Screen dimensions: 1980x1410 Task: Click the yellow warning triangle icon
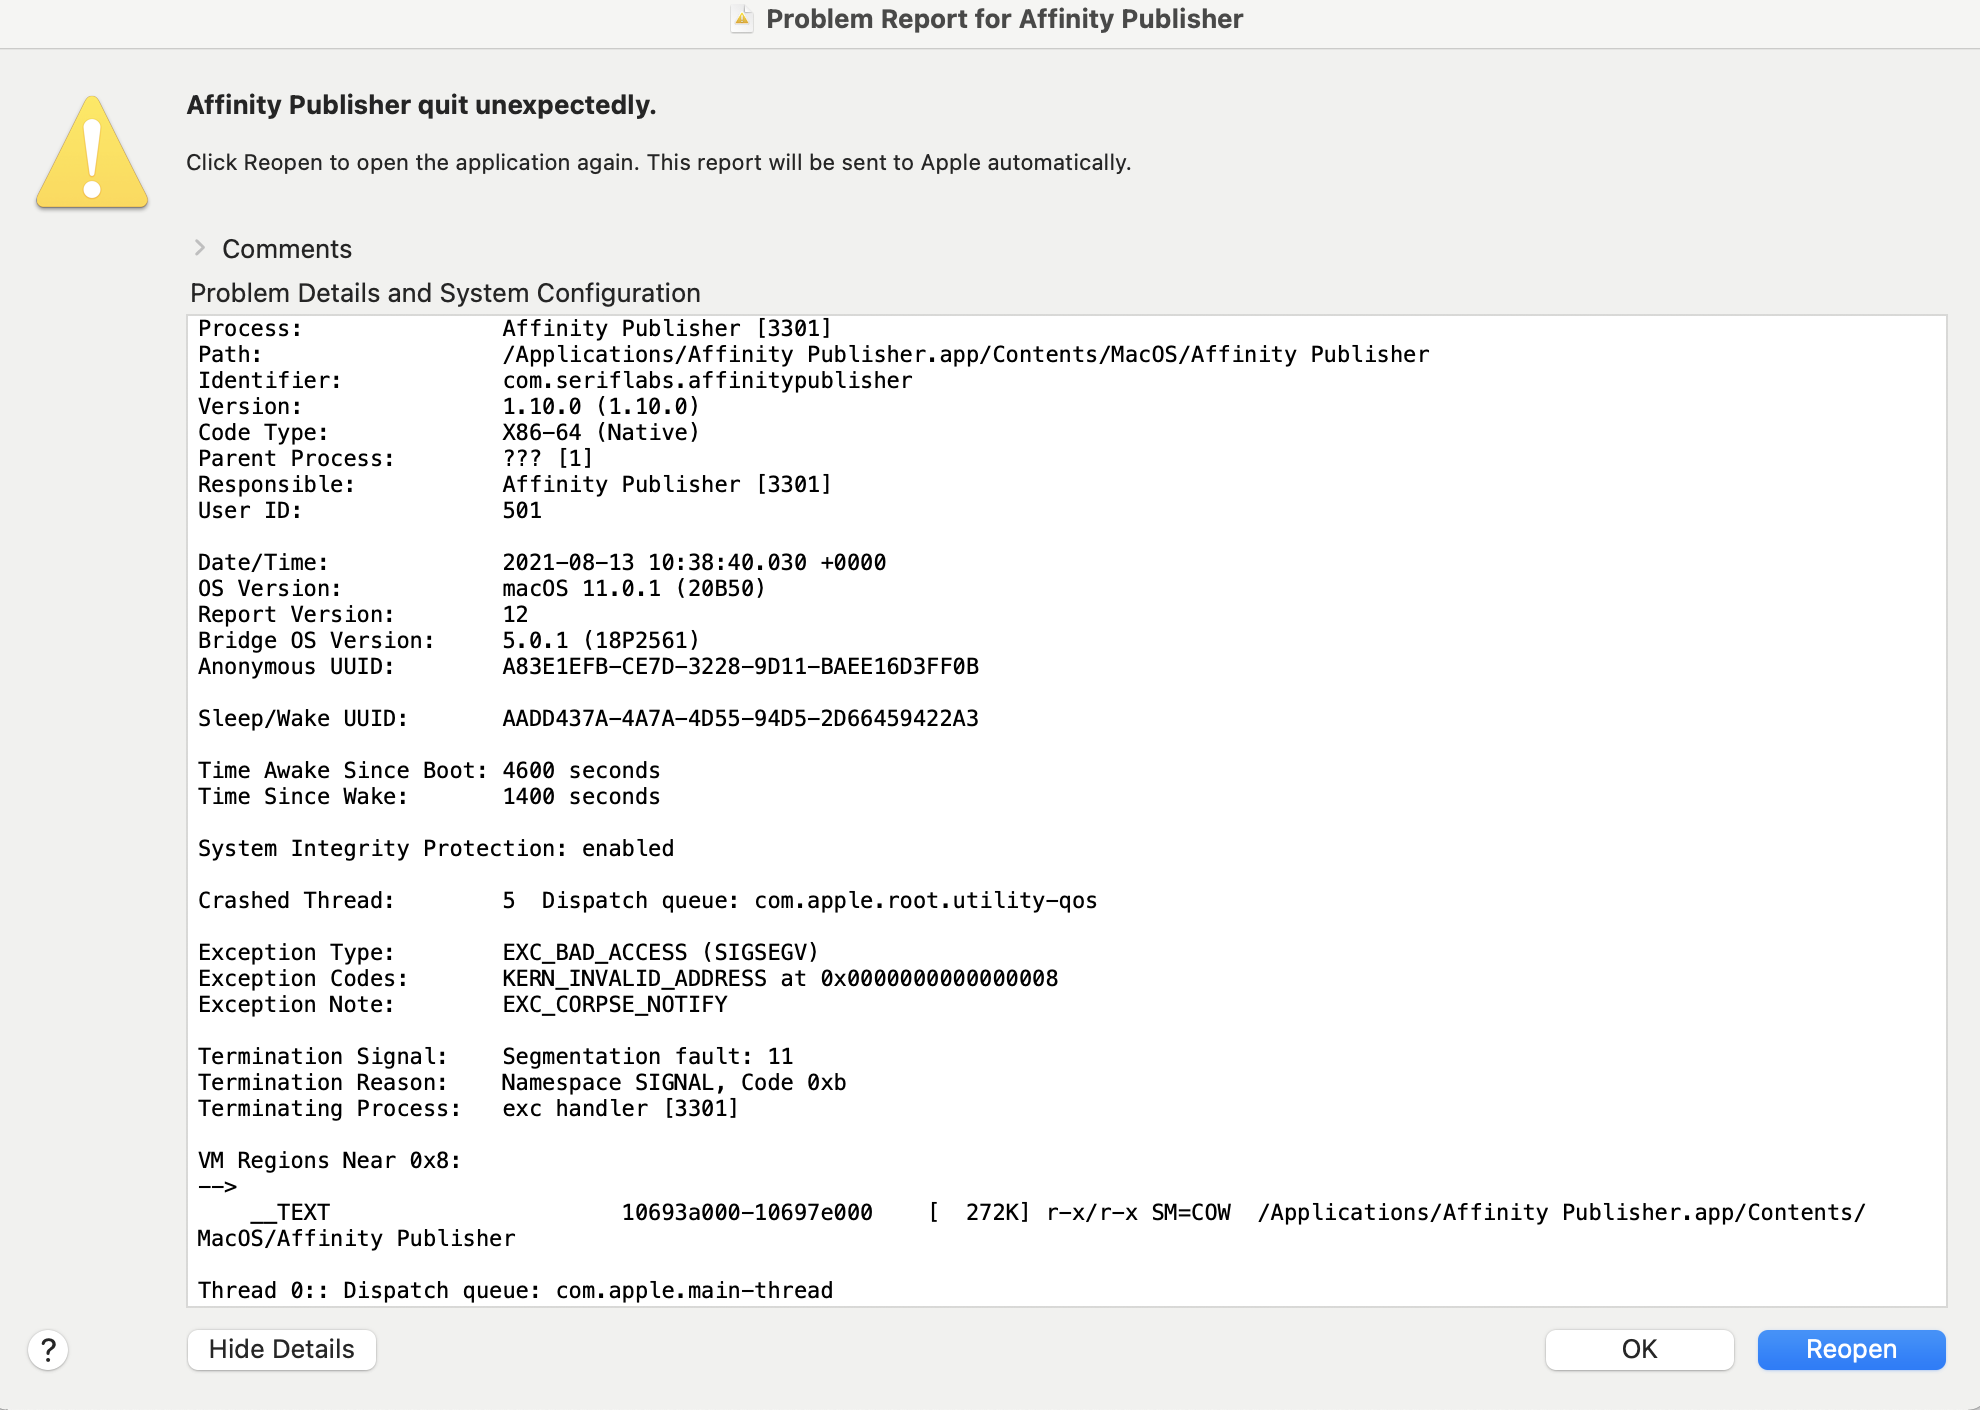92,152
